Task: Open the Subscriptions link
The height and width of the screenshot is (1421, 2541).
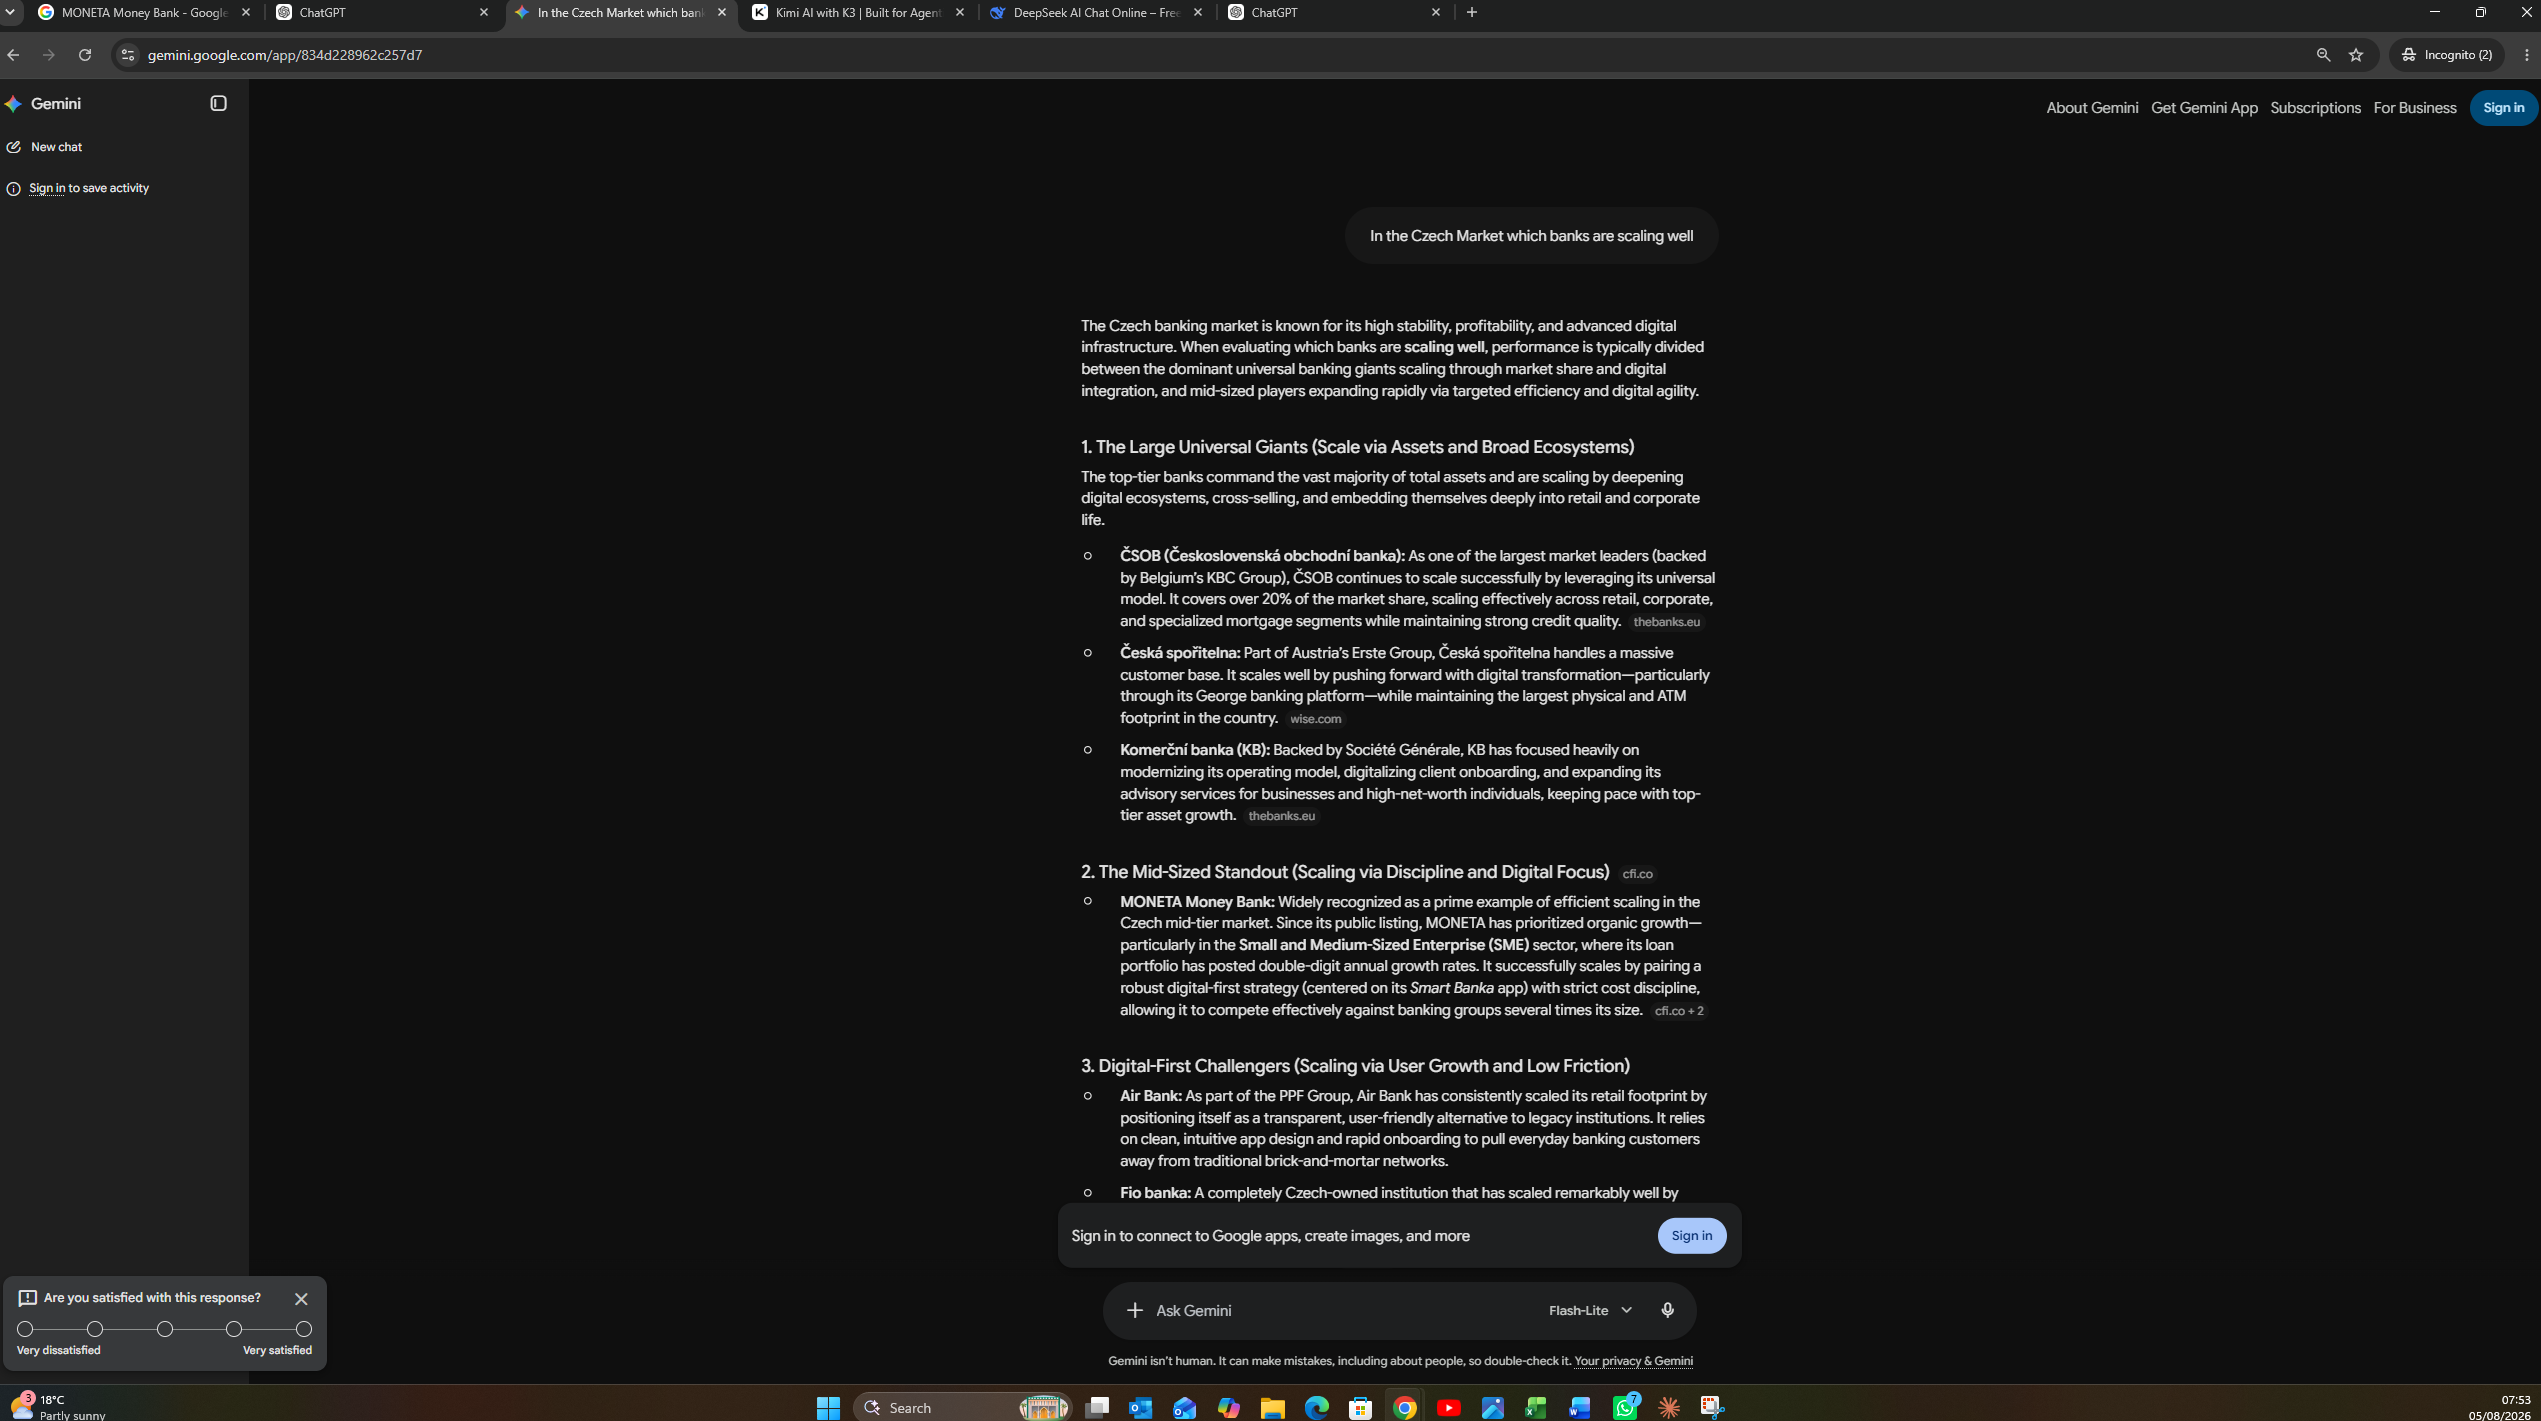Action: (x=2315, y=108)
